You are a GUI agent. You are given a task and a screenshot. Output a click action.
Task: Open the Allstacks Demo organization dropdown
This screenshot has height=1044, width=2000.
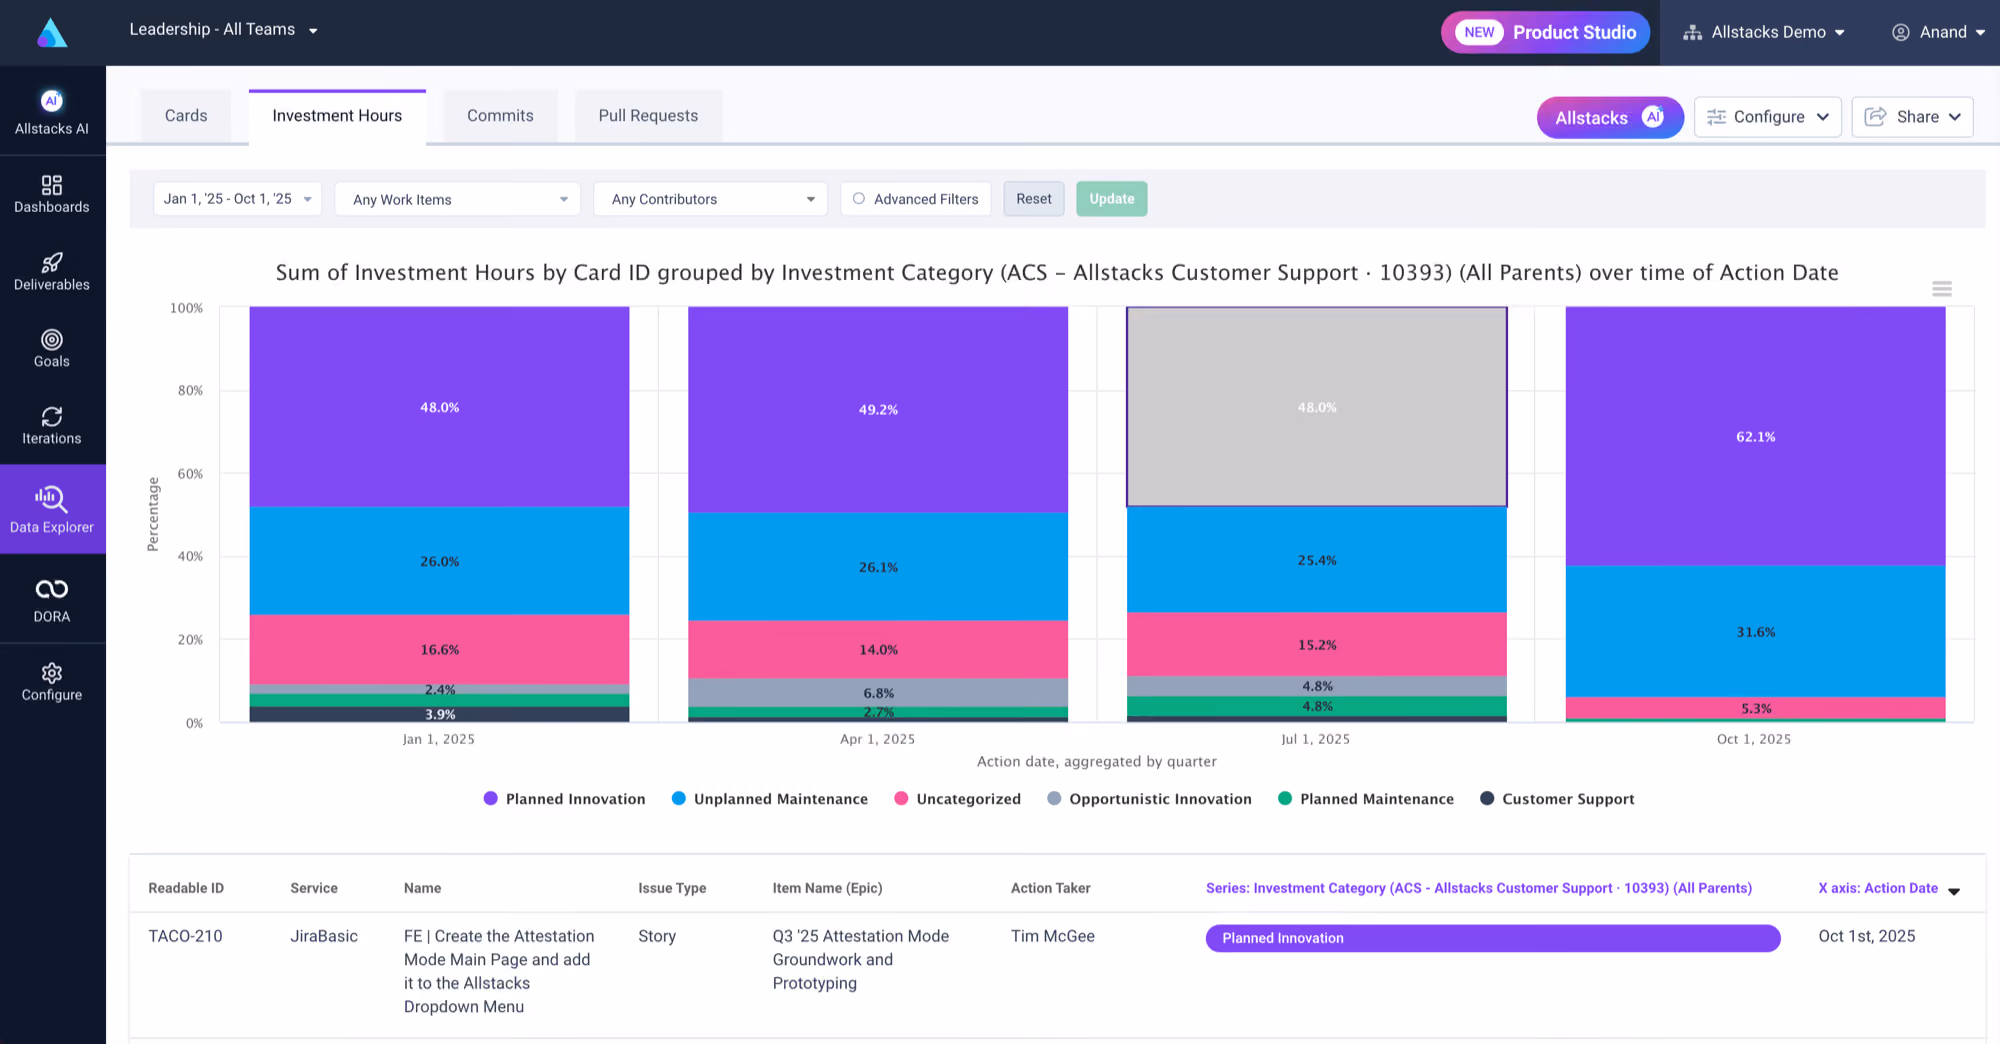[x=1764, y=32]
